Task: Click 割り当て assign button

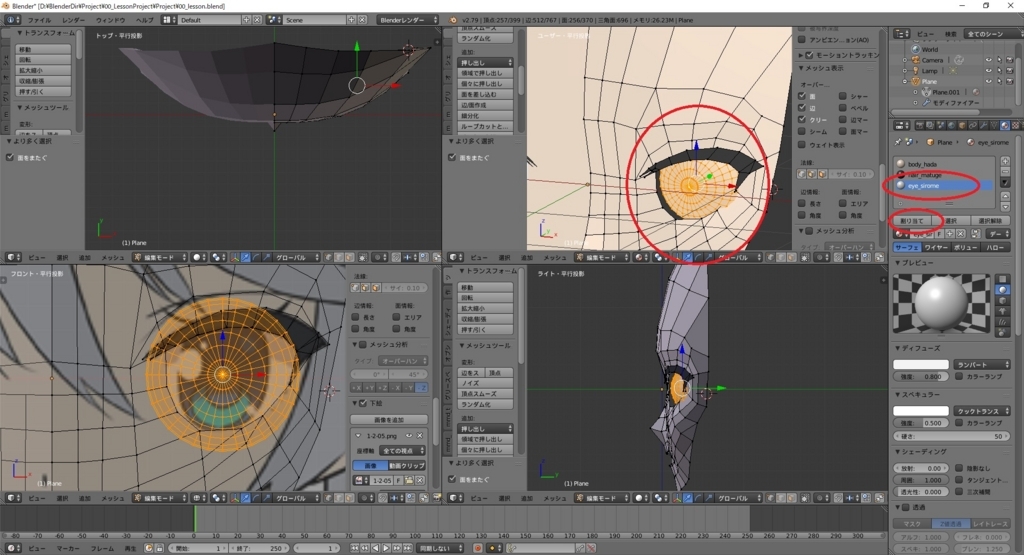Action: pos(912,221)
